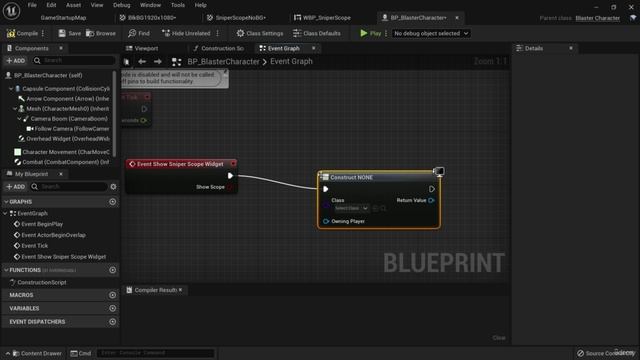
Task: Open the Debug menu
Action: click(122, 5)
